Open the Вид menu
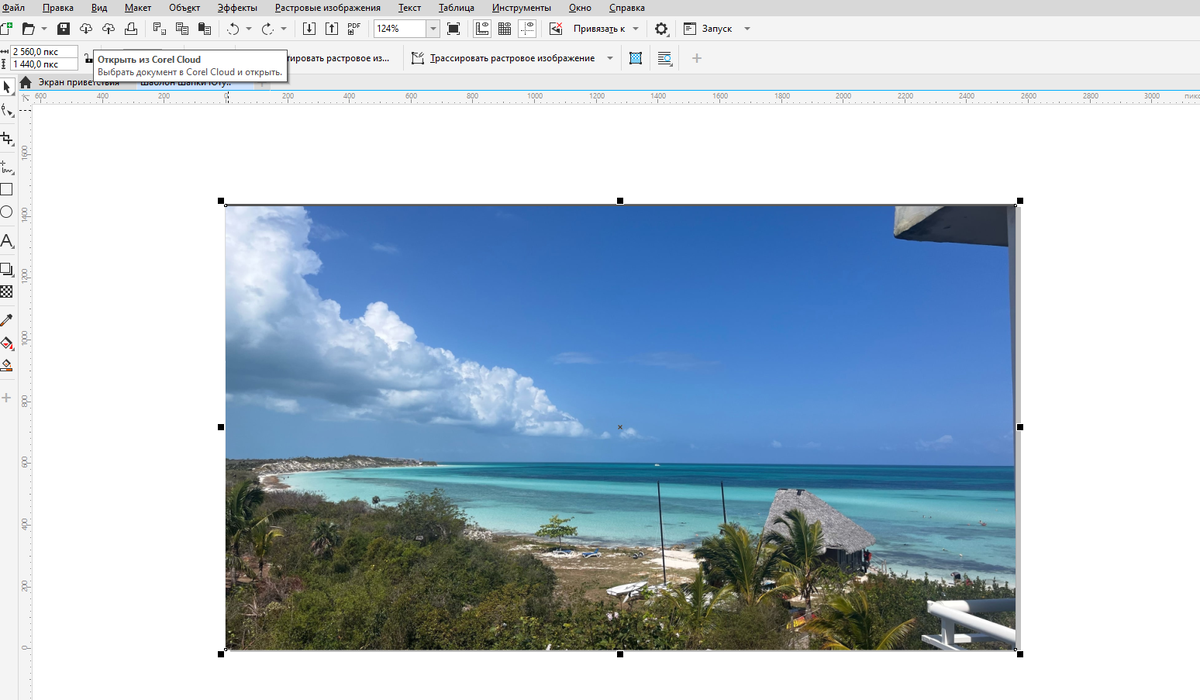This screenshot has height=700, width=1200. point(99,7)
